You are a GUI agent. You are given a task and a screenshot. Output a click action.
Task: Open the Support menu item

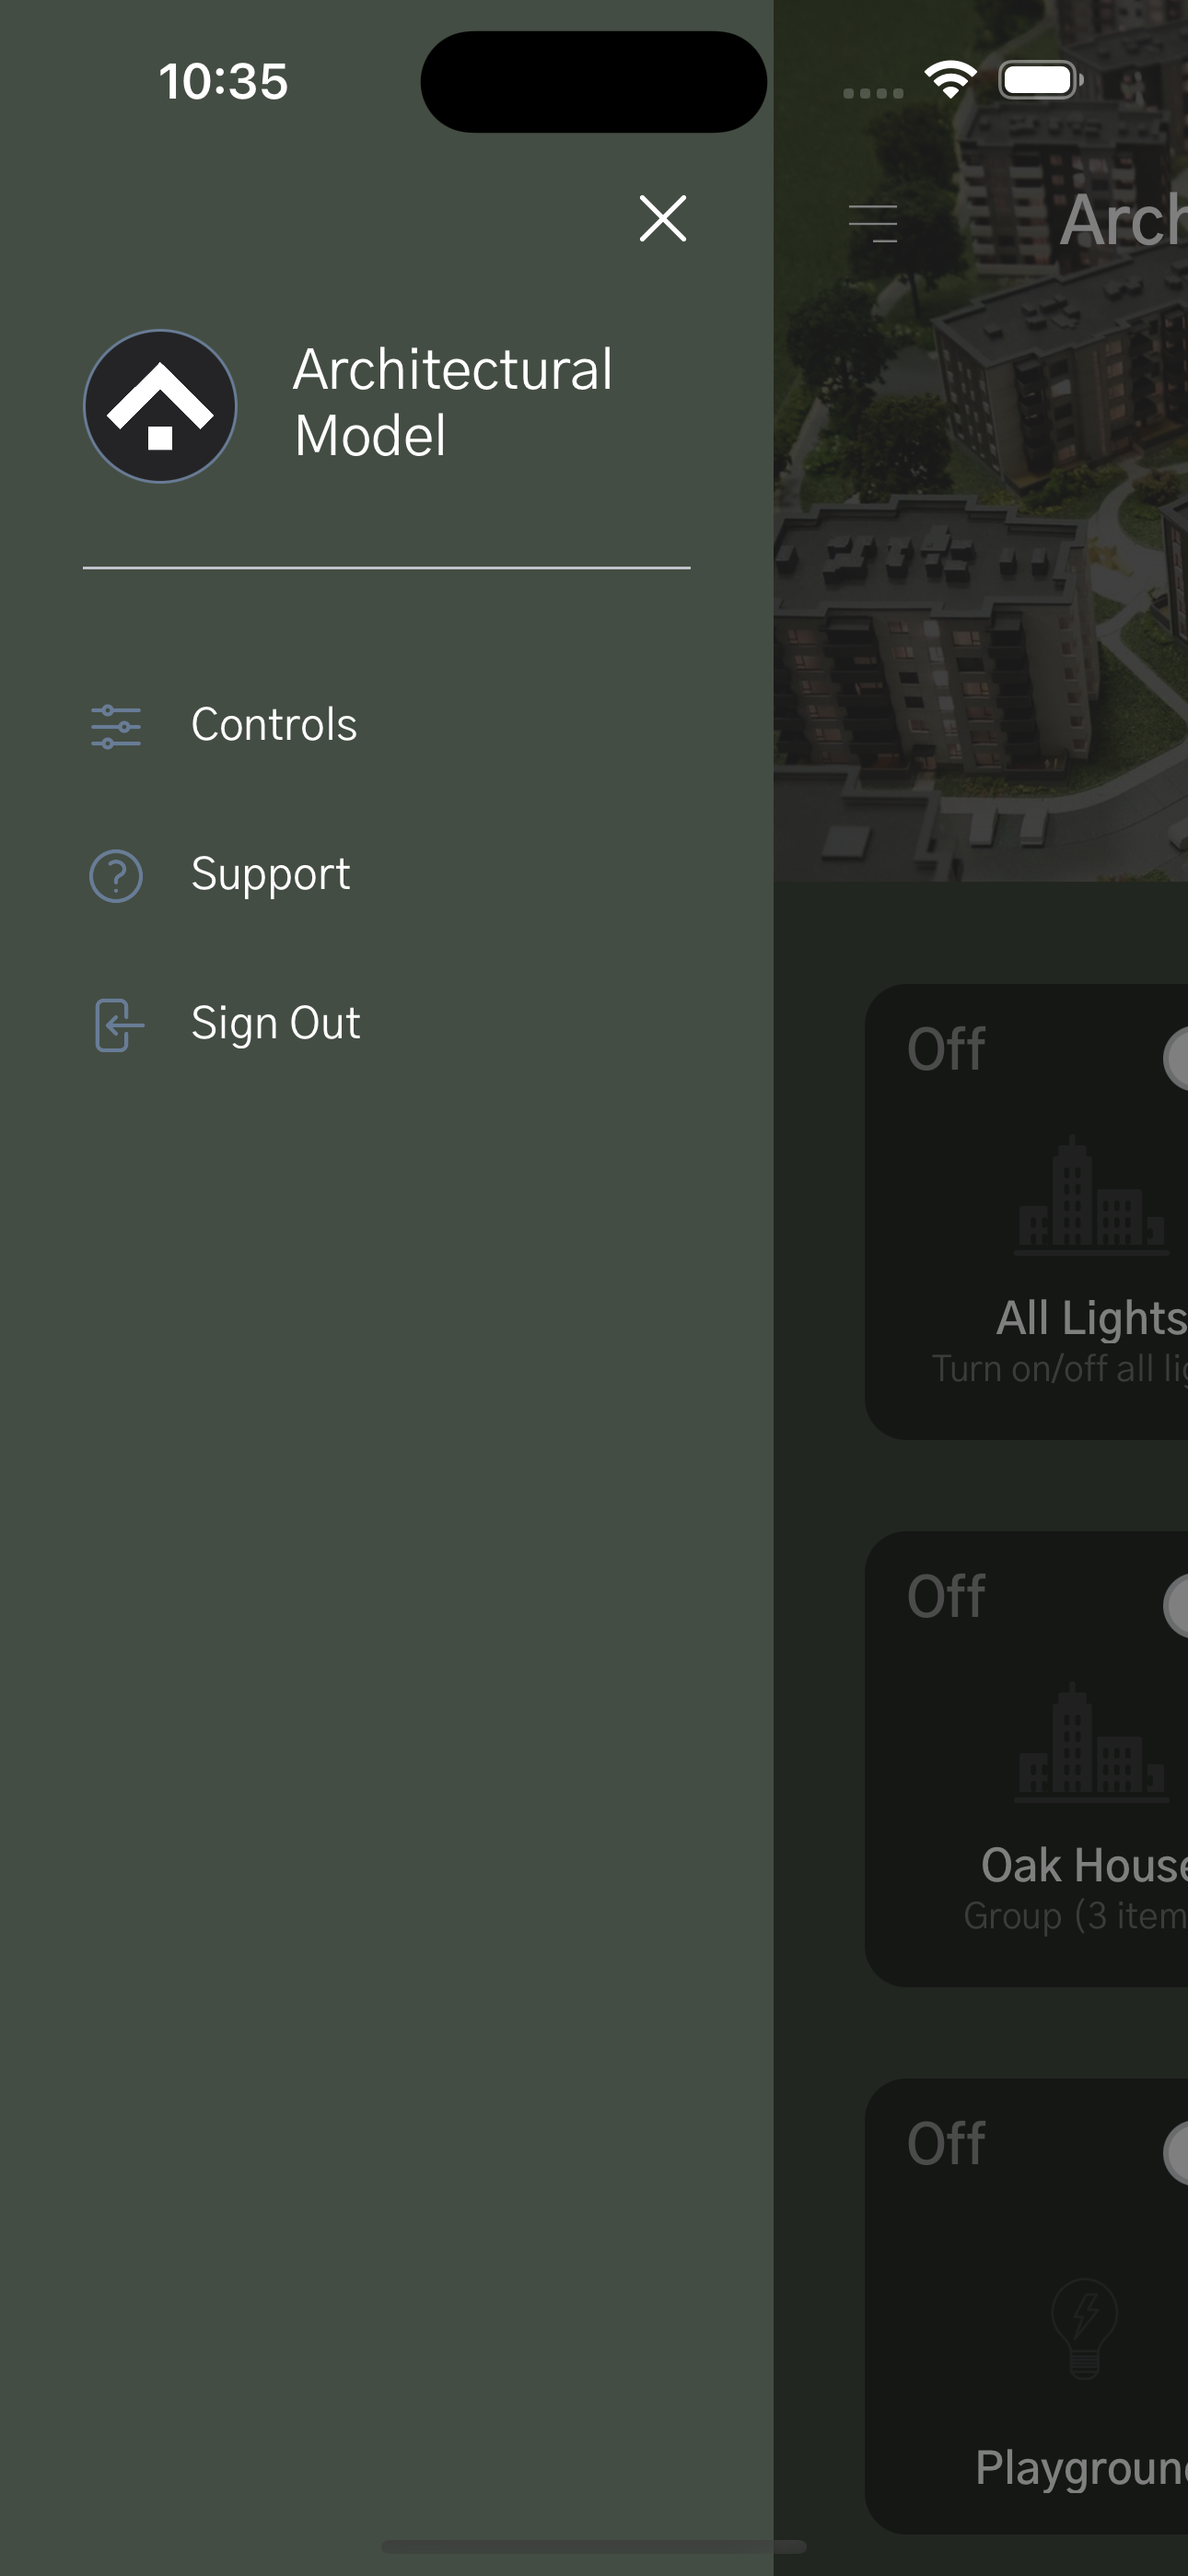pos(270,875)
